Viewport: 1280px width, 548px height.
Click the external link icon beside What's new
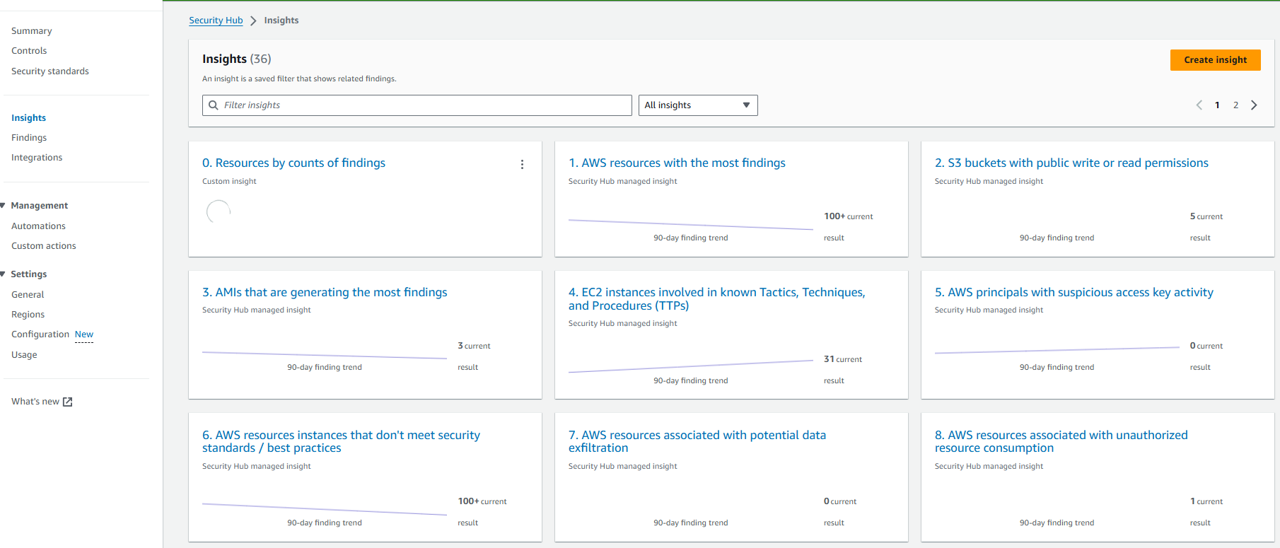point(68,402)
